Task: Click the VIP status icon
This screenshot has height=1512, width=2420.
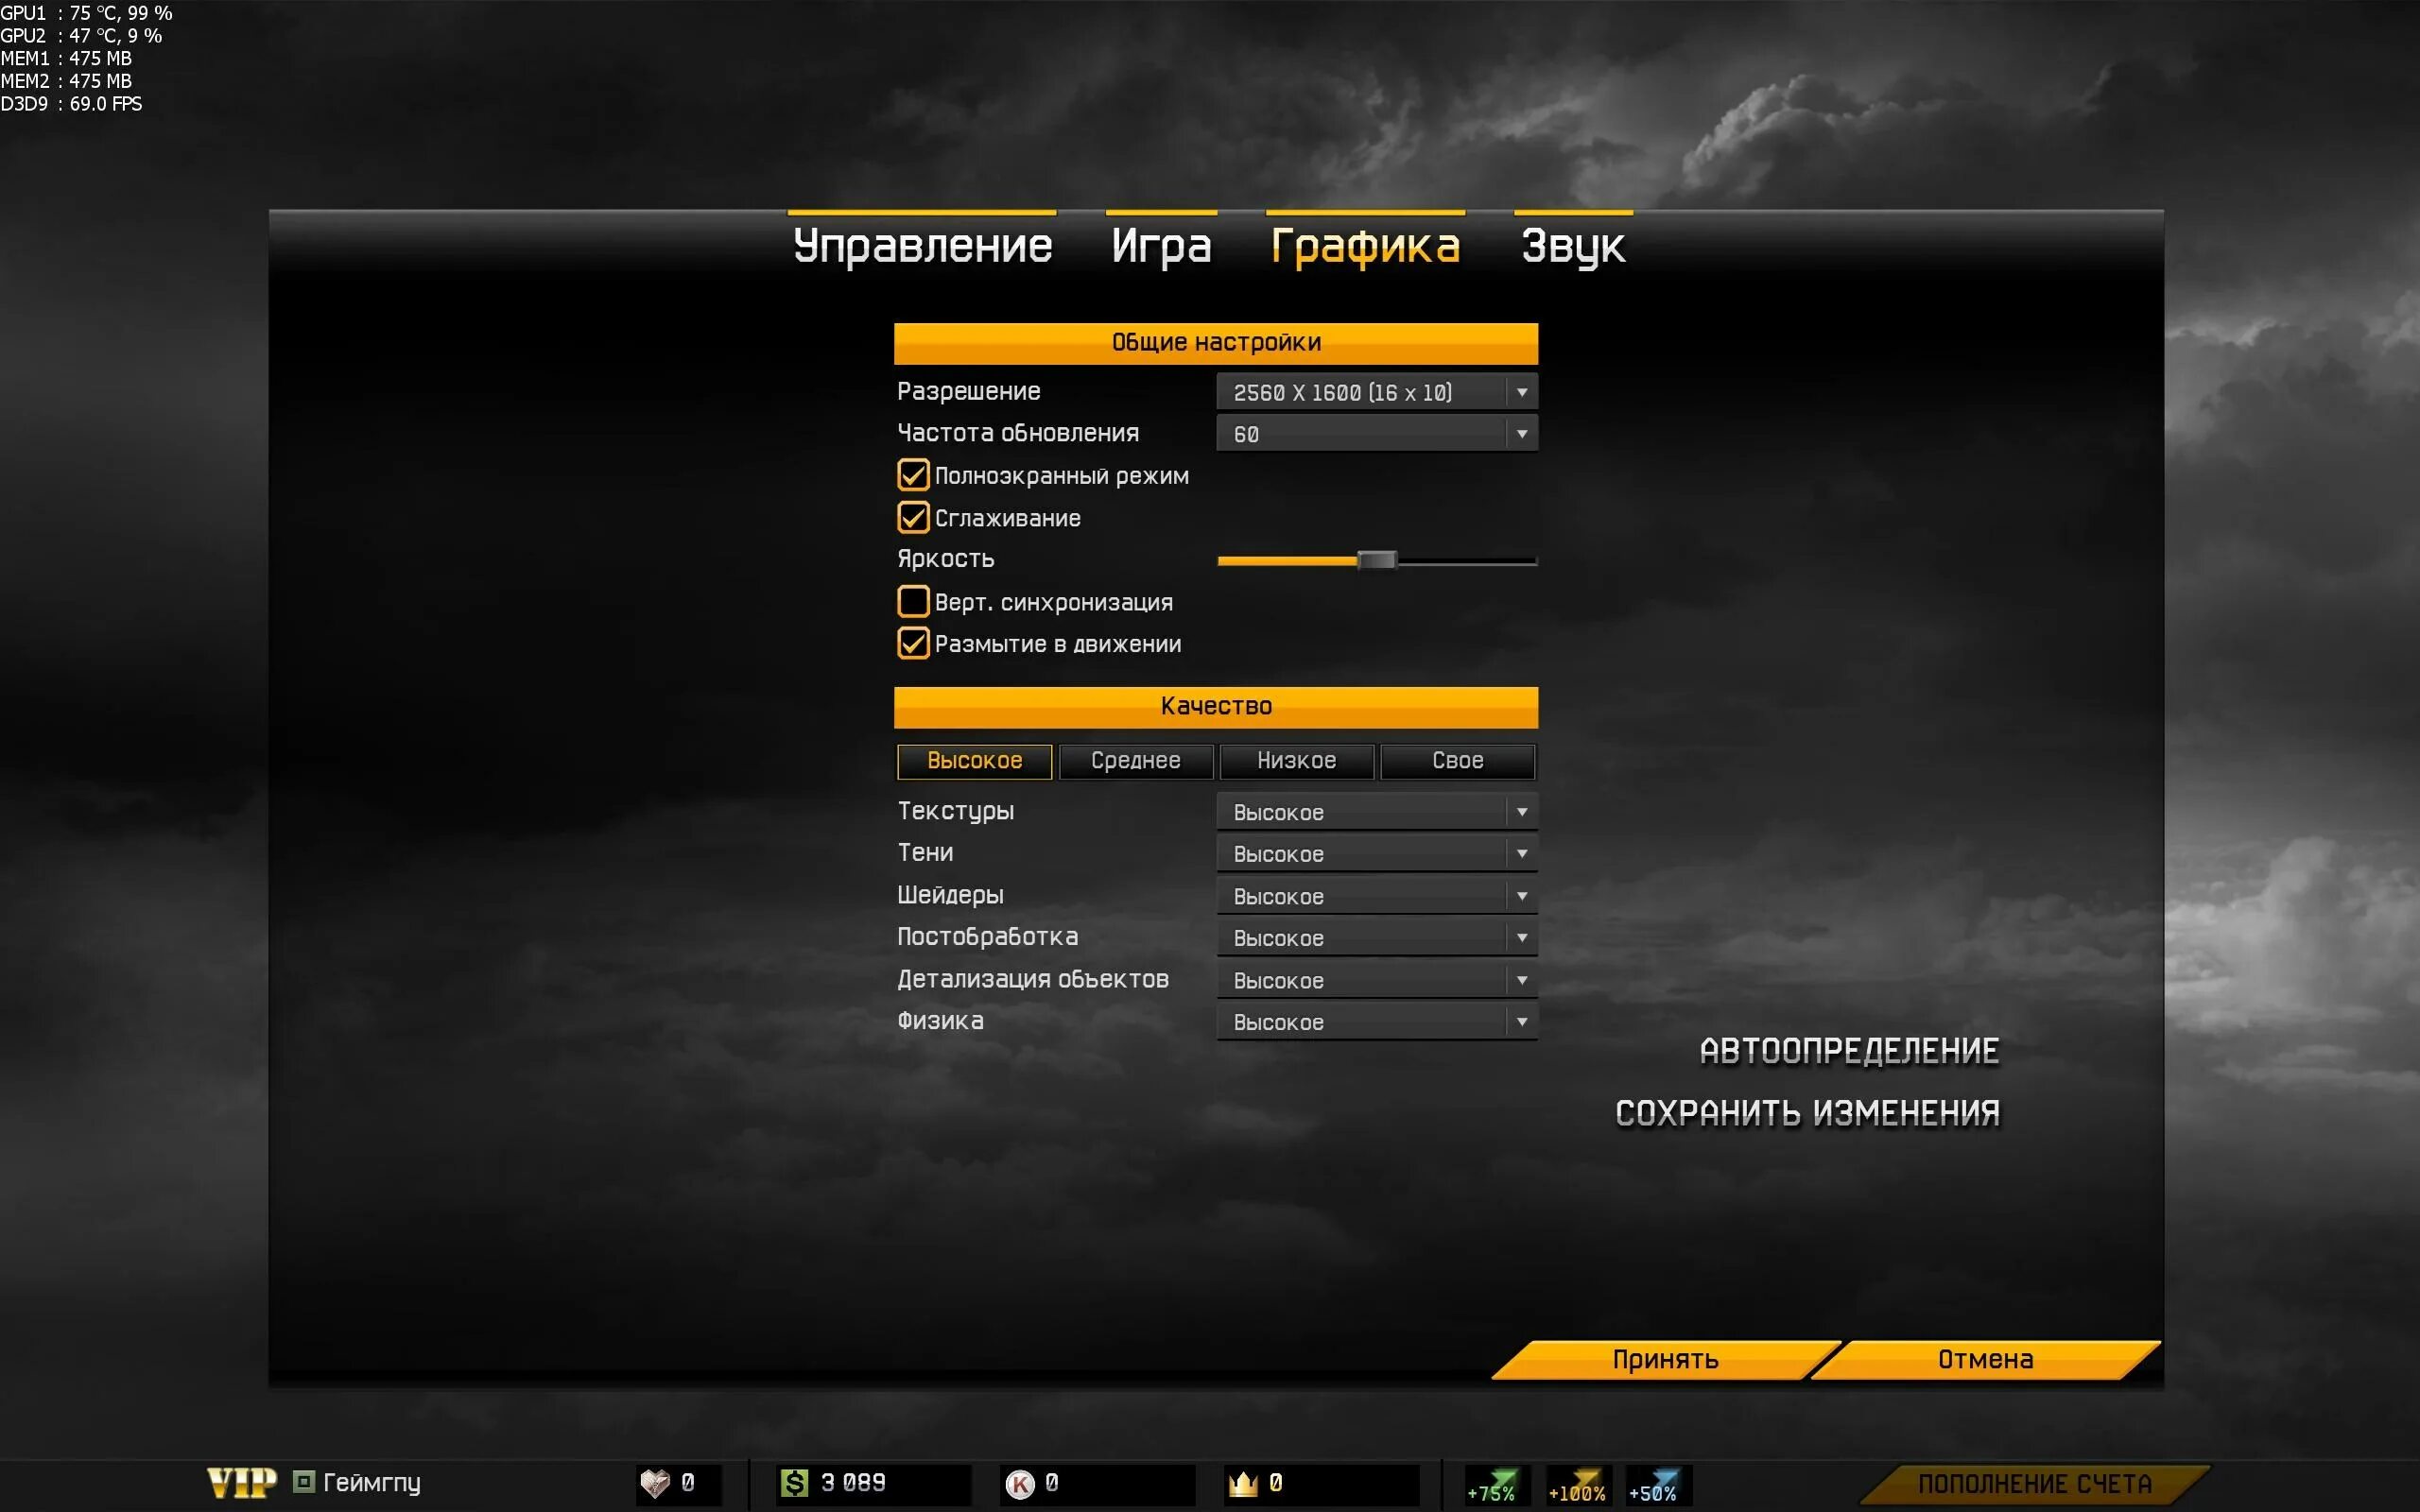Action: (241, 1482)
